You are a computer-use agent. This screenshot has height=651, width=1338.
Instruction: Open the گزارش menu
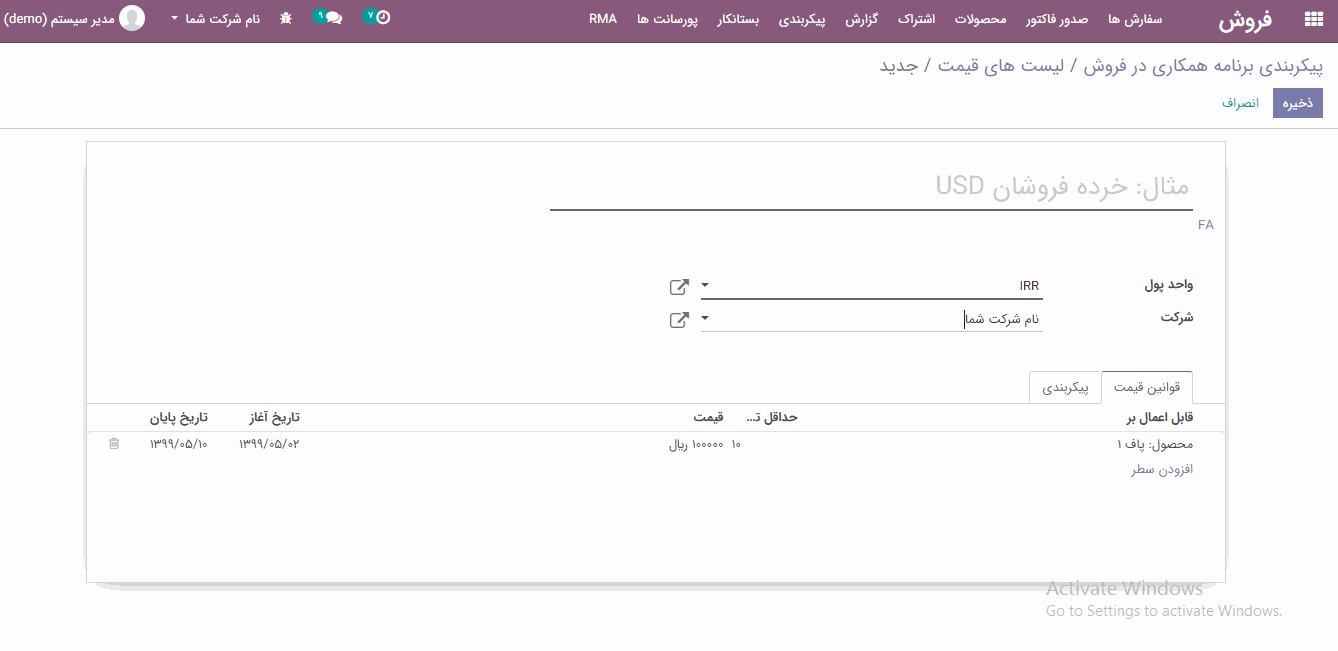[863, 19]
